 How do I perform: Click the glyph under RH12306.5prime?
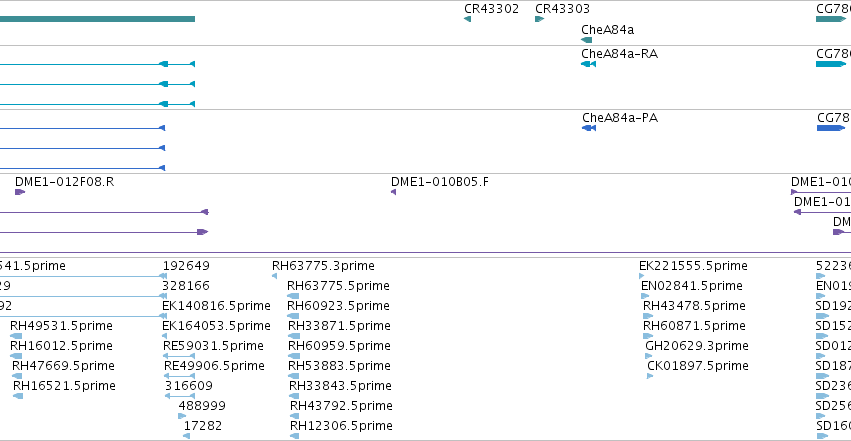pos(295,436)
